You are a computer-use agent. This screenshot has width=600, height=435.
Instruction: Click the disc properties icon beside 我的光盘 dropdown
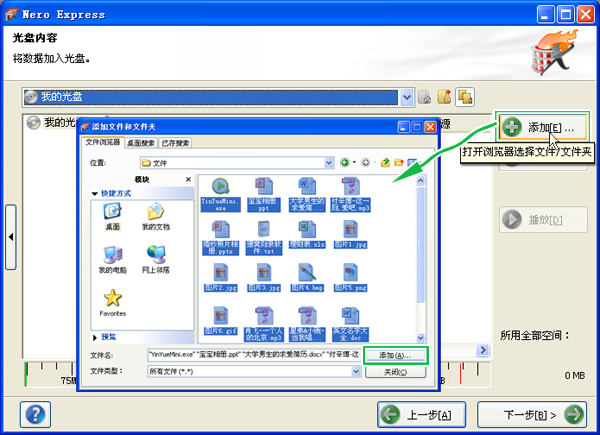(424, 97)
